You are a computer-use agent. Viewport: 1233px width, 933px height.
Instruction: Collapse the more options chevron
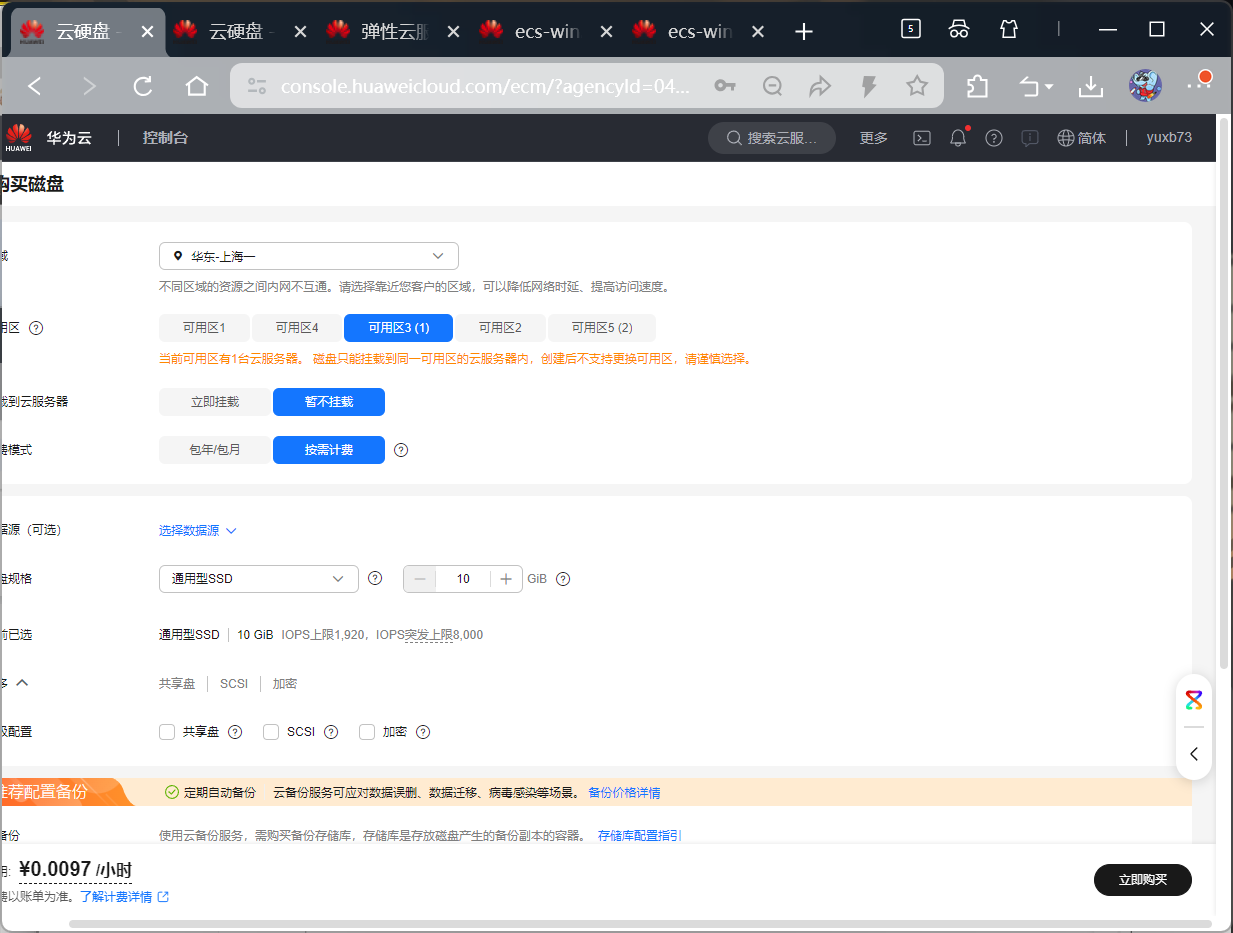pos(22,682)
